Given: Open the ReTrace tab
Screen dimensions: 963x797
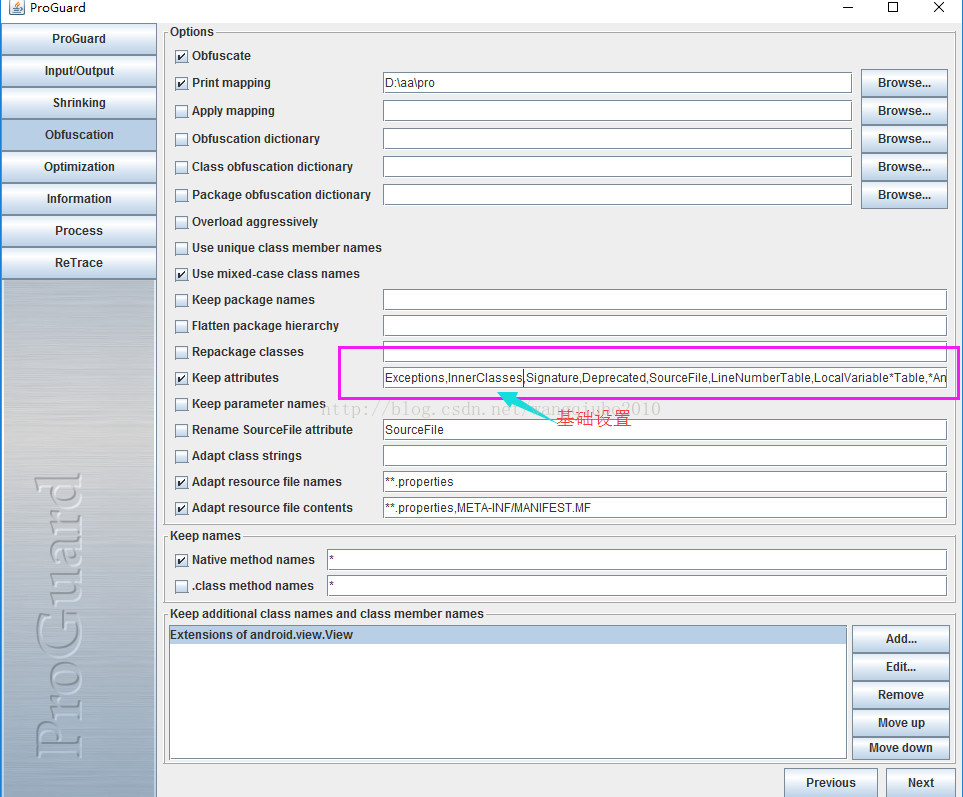Looking at the screenshot, I should (x=79, y=262).
